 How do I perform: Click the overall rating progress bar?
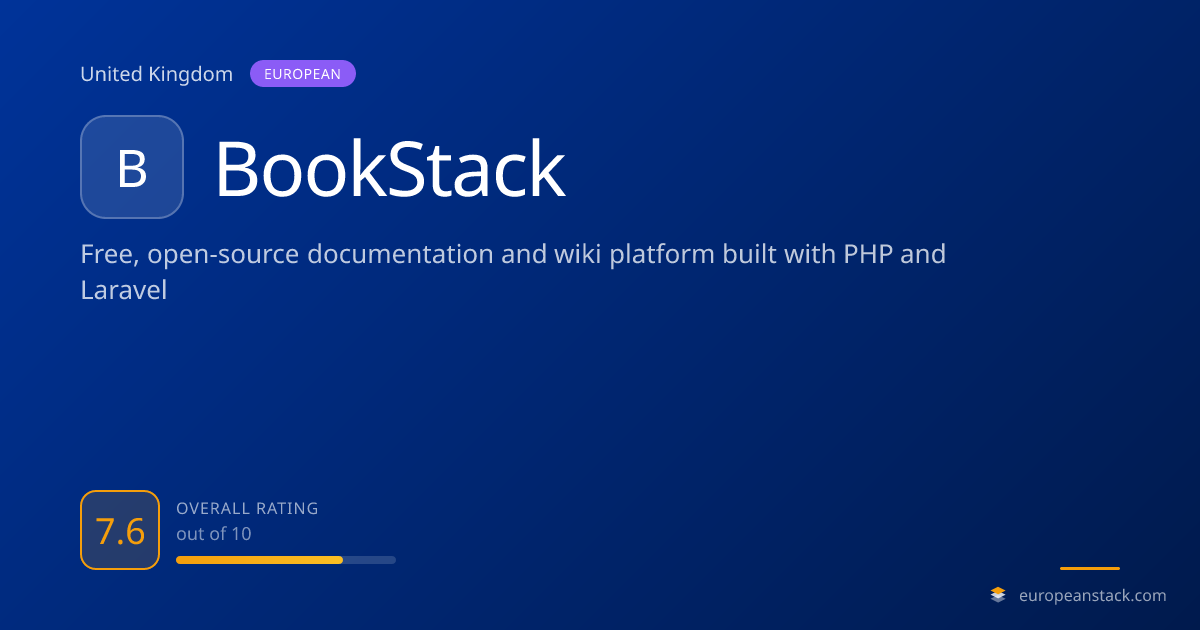point(286,560)
